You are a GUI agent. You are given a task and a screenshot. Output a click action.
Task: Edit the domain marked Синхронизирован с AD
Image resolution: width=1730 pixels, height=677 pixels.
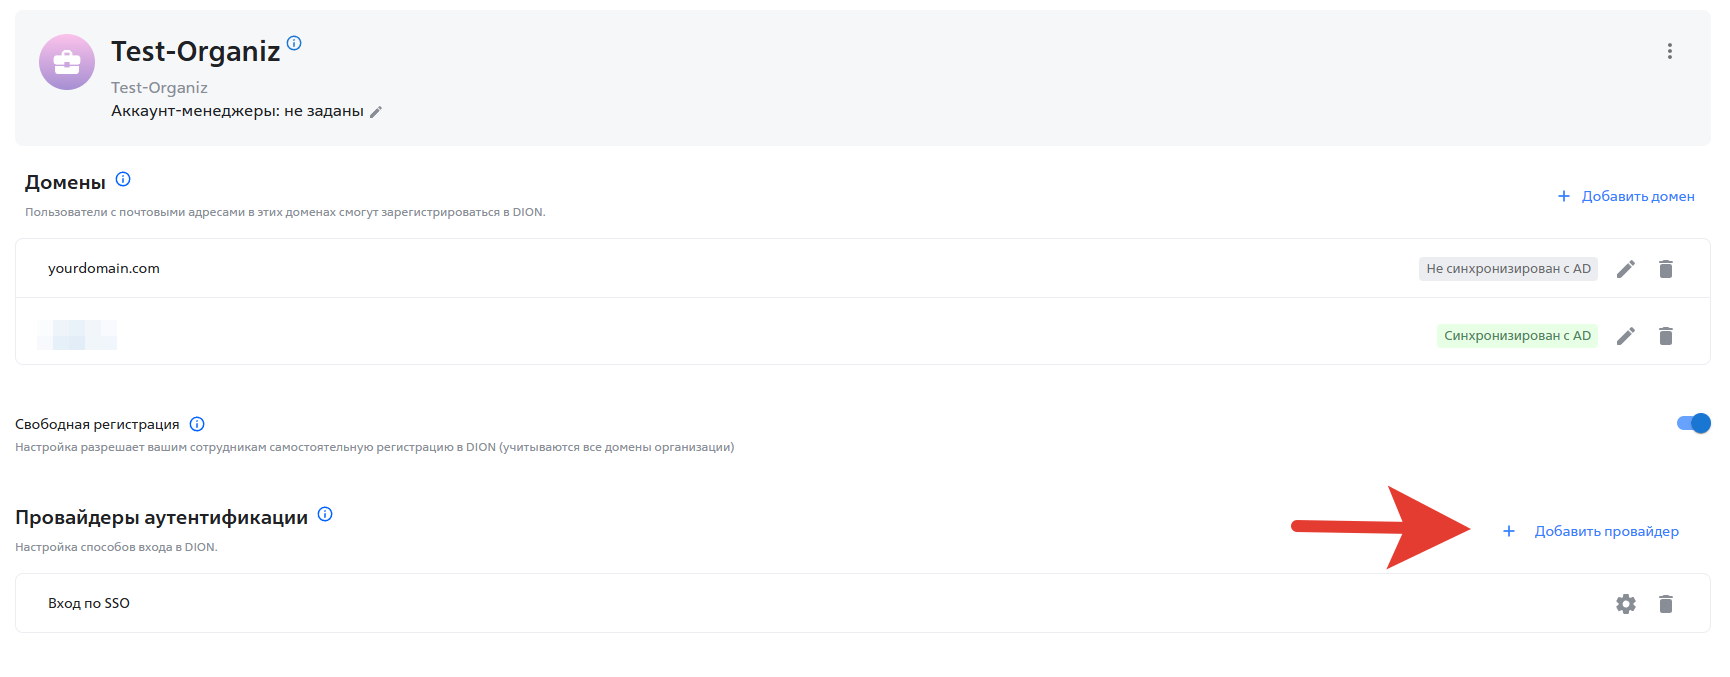click(1625, 336)
